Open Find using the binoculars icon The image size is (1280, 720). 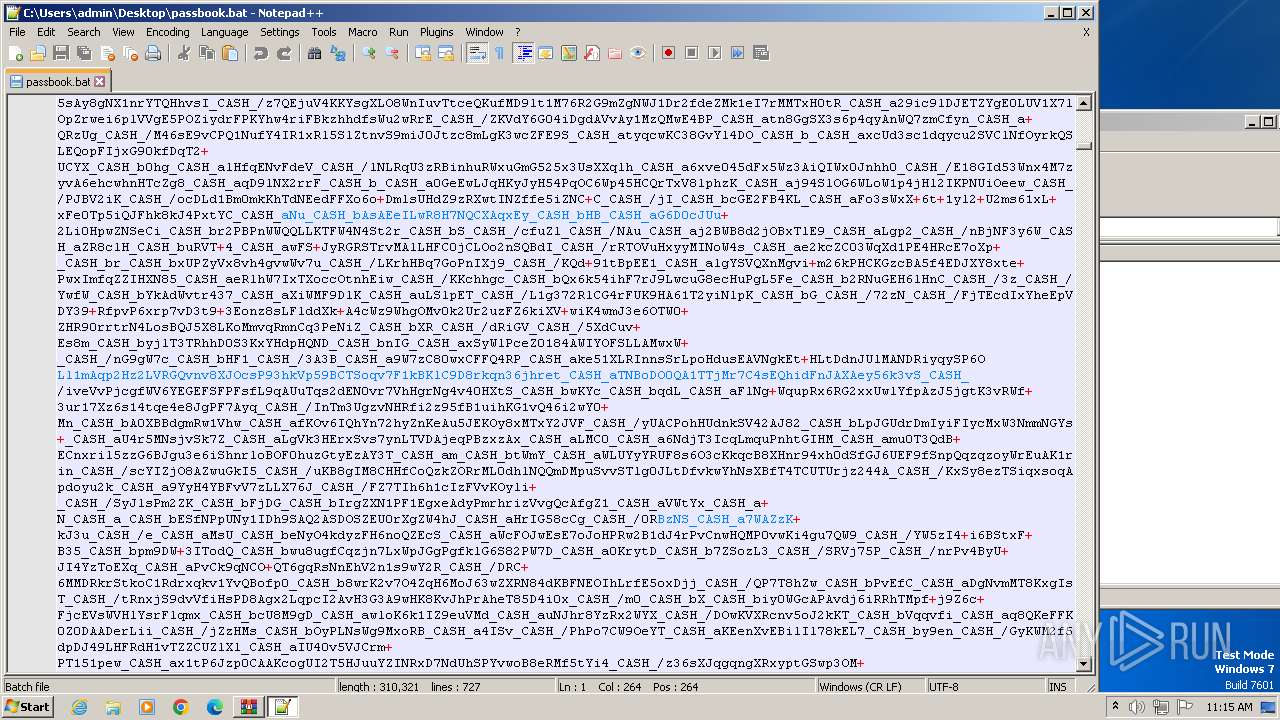314,53
